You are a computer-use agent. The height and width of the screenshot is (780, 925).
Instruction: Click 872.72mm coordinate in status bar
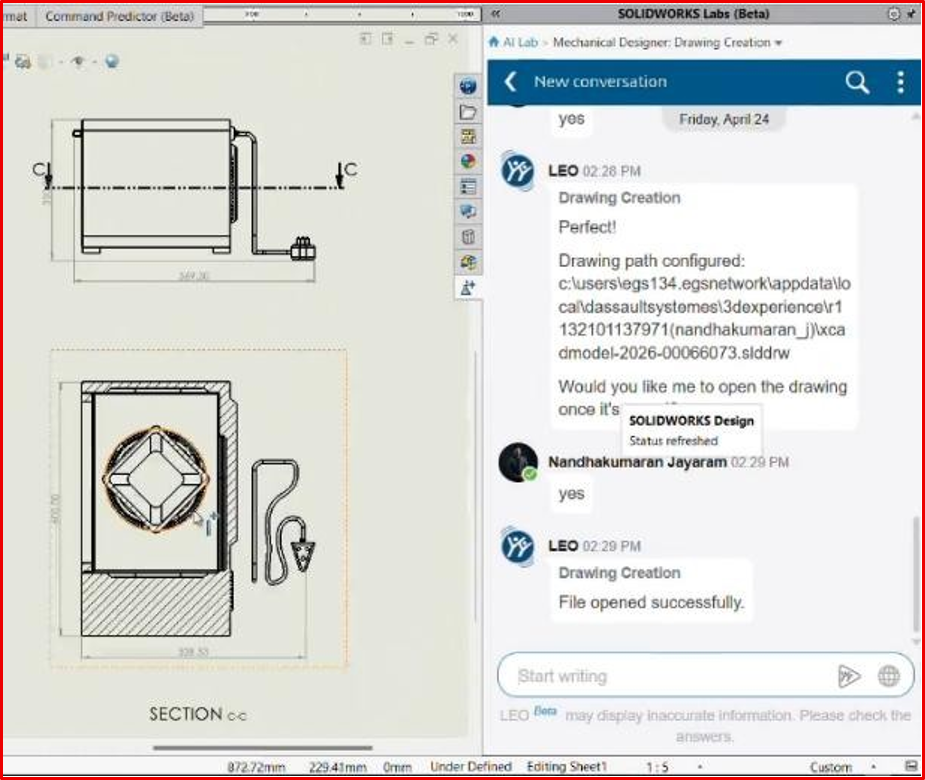256,767
